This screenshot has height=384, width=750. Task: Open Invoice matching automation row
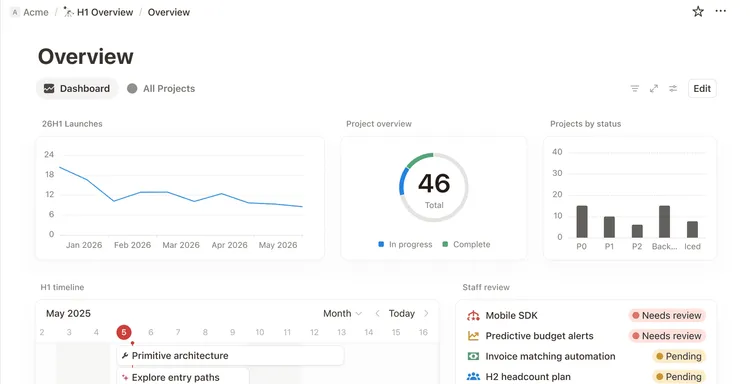[x=586, y=356]
